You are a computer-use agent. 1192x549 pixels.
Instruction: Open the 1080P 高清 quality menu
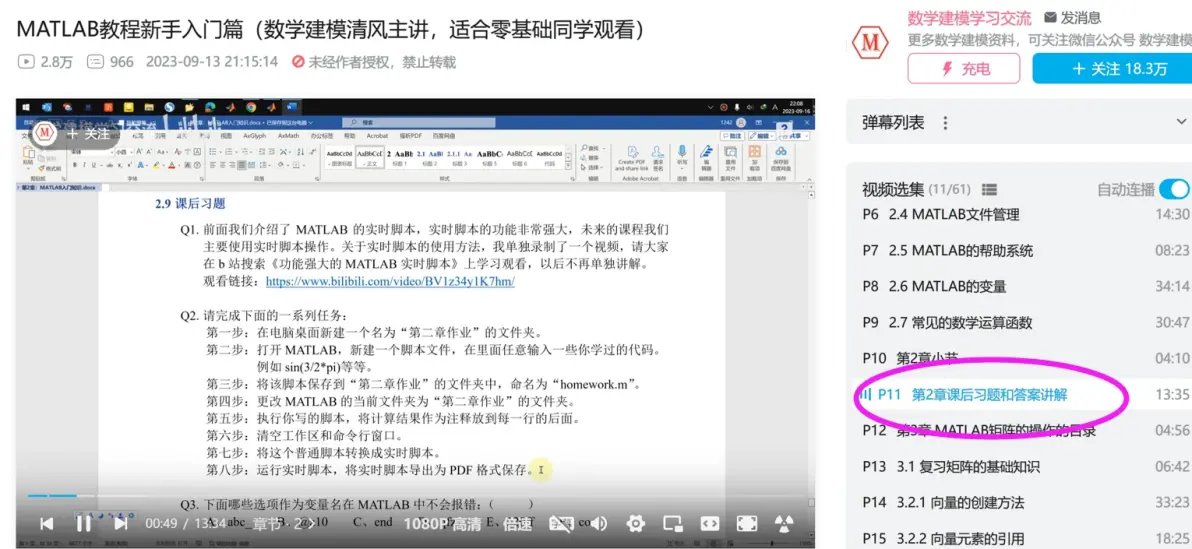442,523
